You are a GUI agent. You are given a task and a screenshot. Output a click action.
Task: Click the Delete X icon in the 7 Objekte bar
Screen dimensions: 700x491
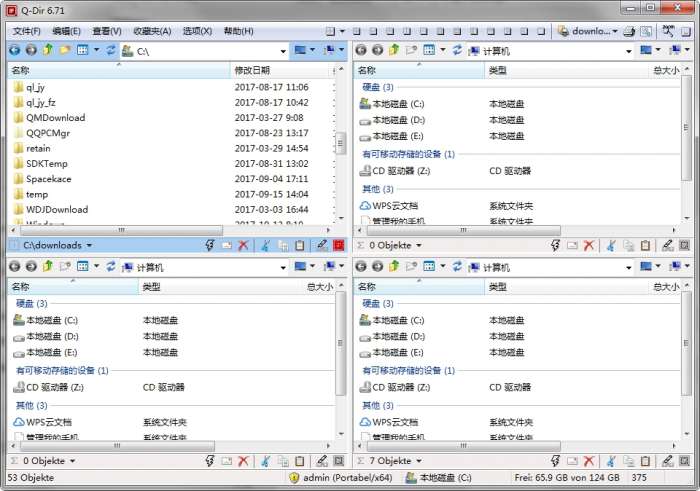click(589, 461)
